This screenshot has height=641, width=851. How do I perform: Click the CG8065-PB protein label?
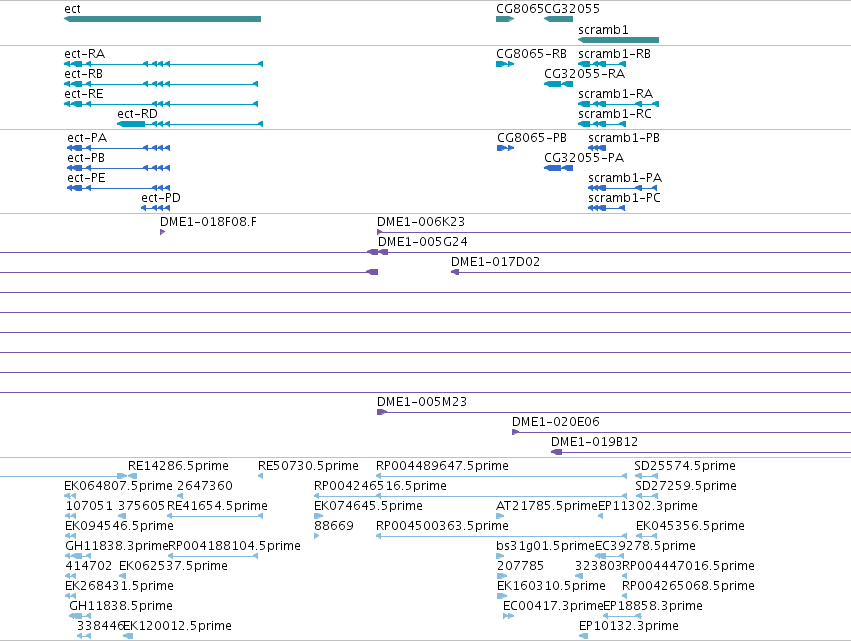tap(532, 138)
